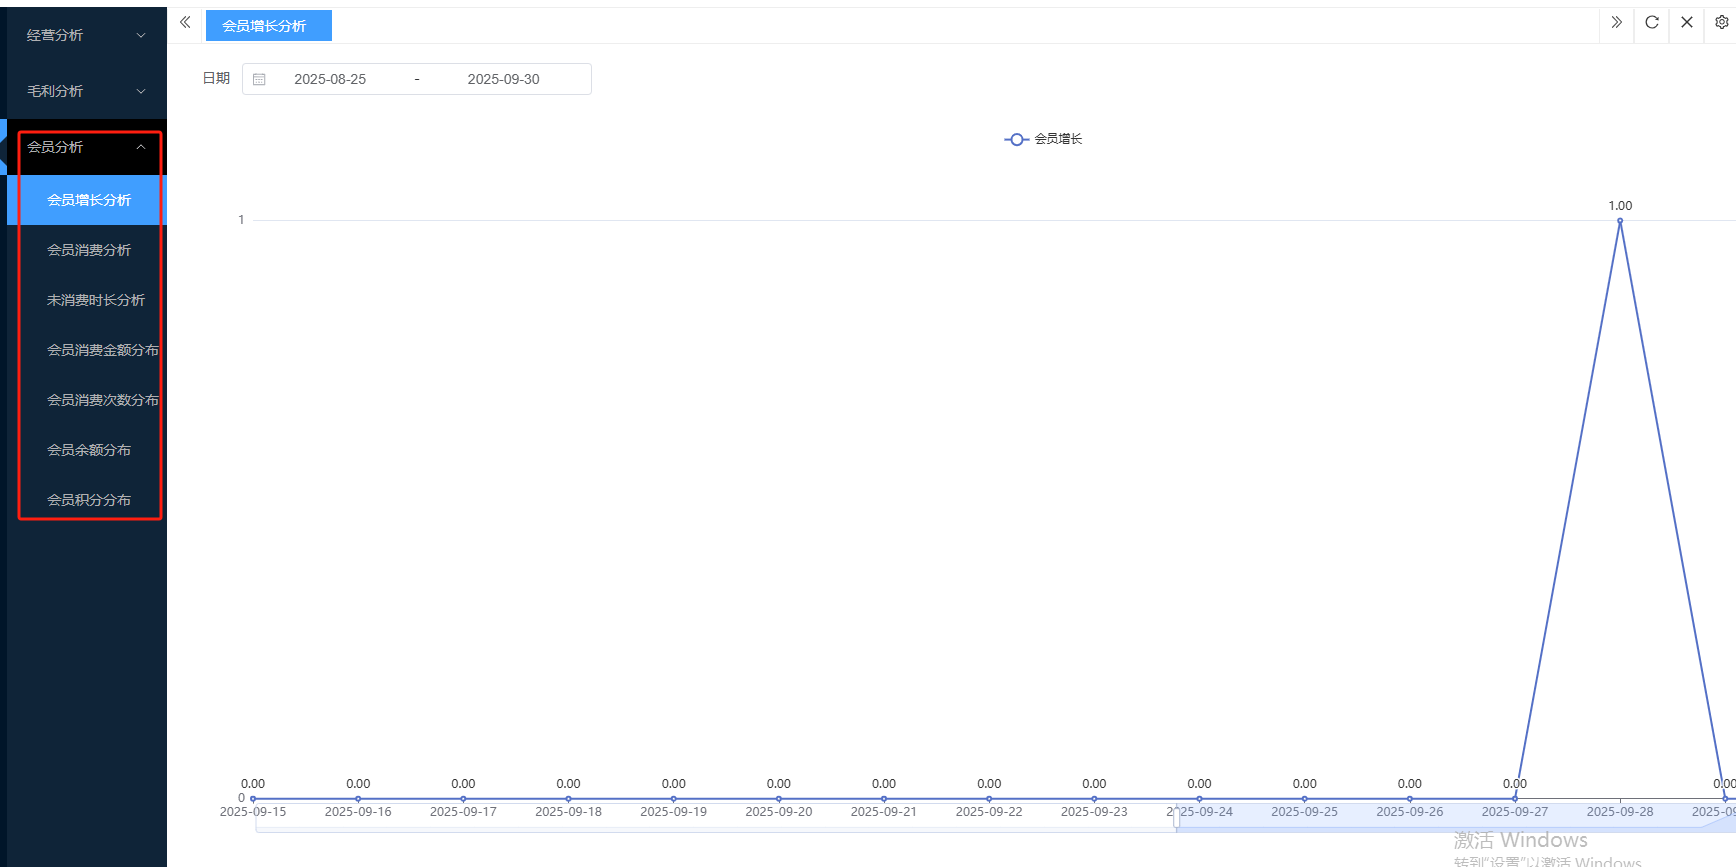Click the calendar icon in date field
Viewport: 1736px width, 867px height.
point(259,79)
